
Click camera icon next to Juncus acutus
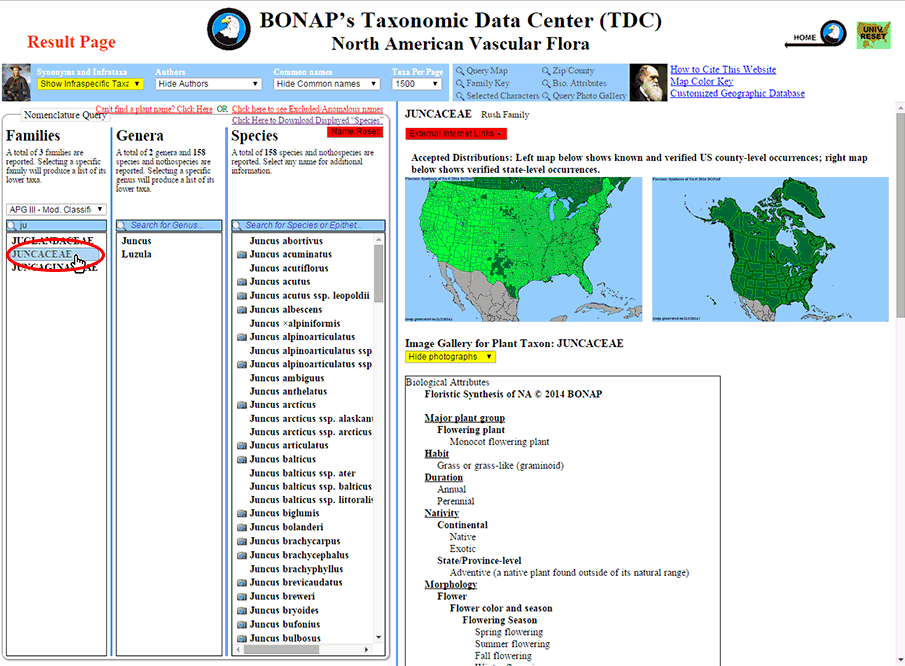pos(242,282)
